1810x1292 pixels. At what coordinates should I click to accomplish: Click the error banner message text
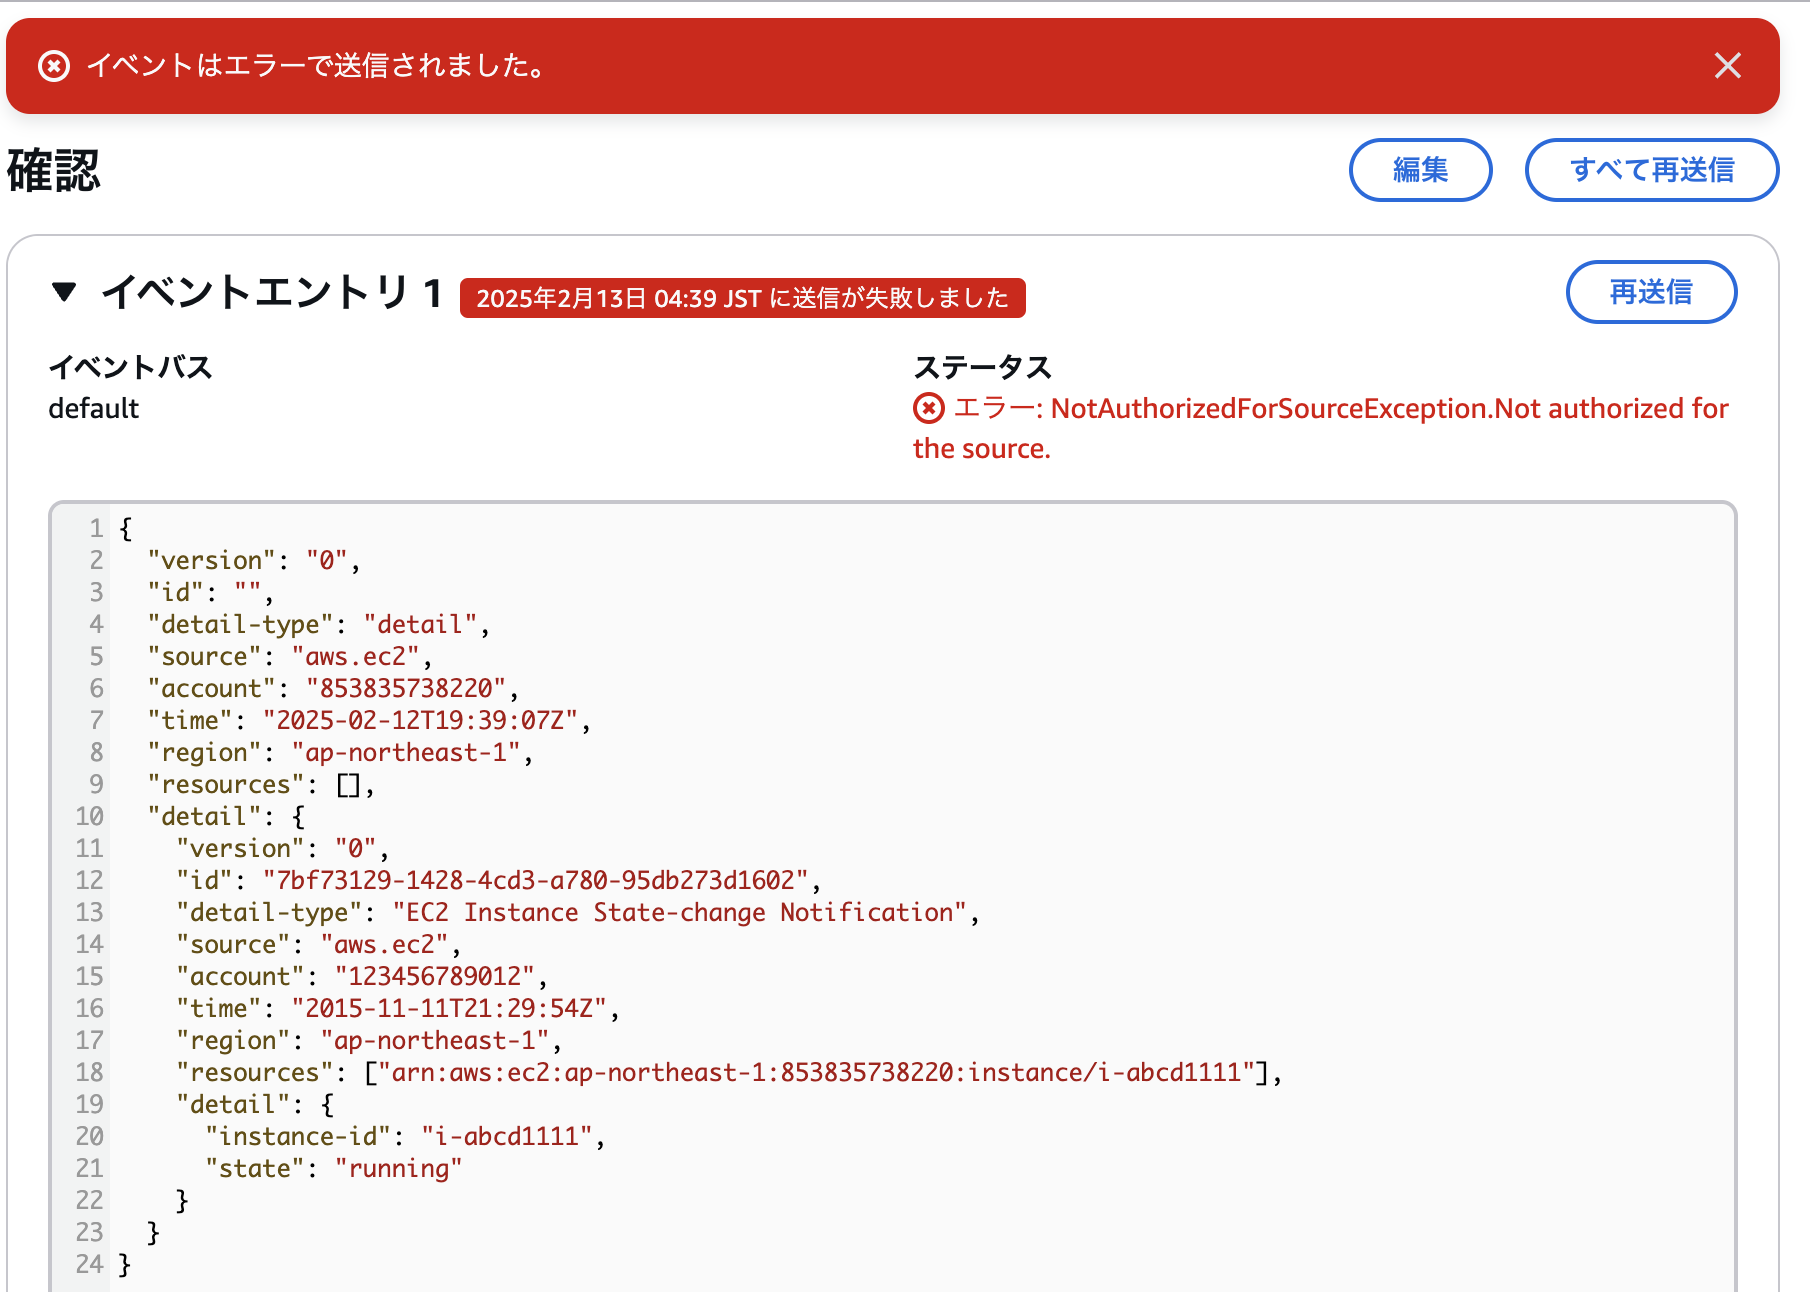(317, 66)
